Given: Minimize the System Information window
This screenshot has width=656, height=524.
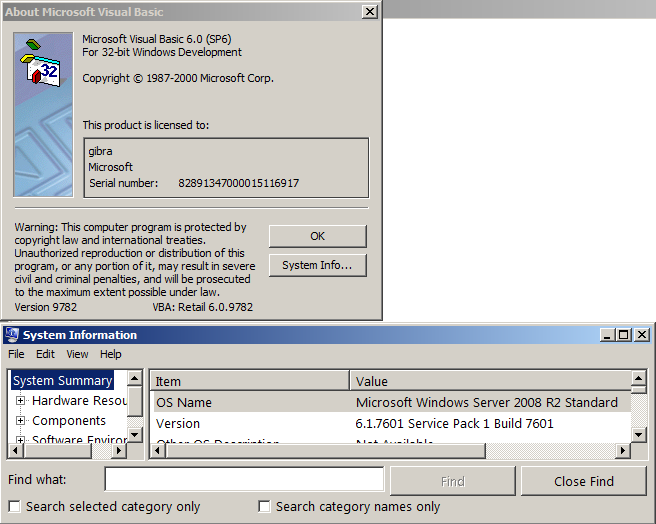Looking at the screenshot, I should [x=606, y=335].
